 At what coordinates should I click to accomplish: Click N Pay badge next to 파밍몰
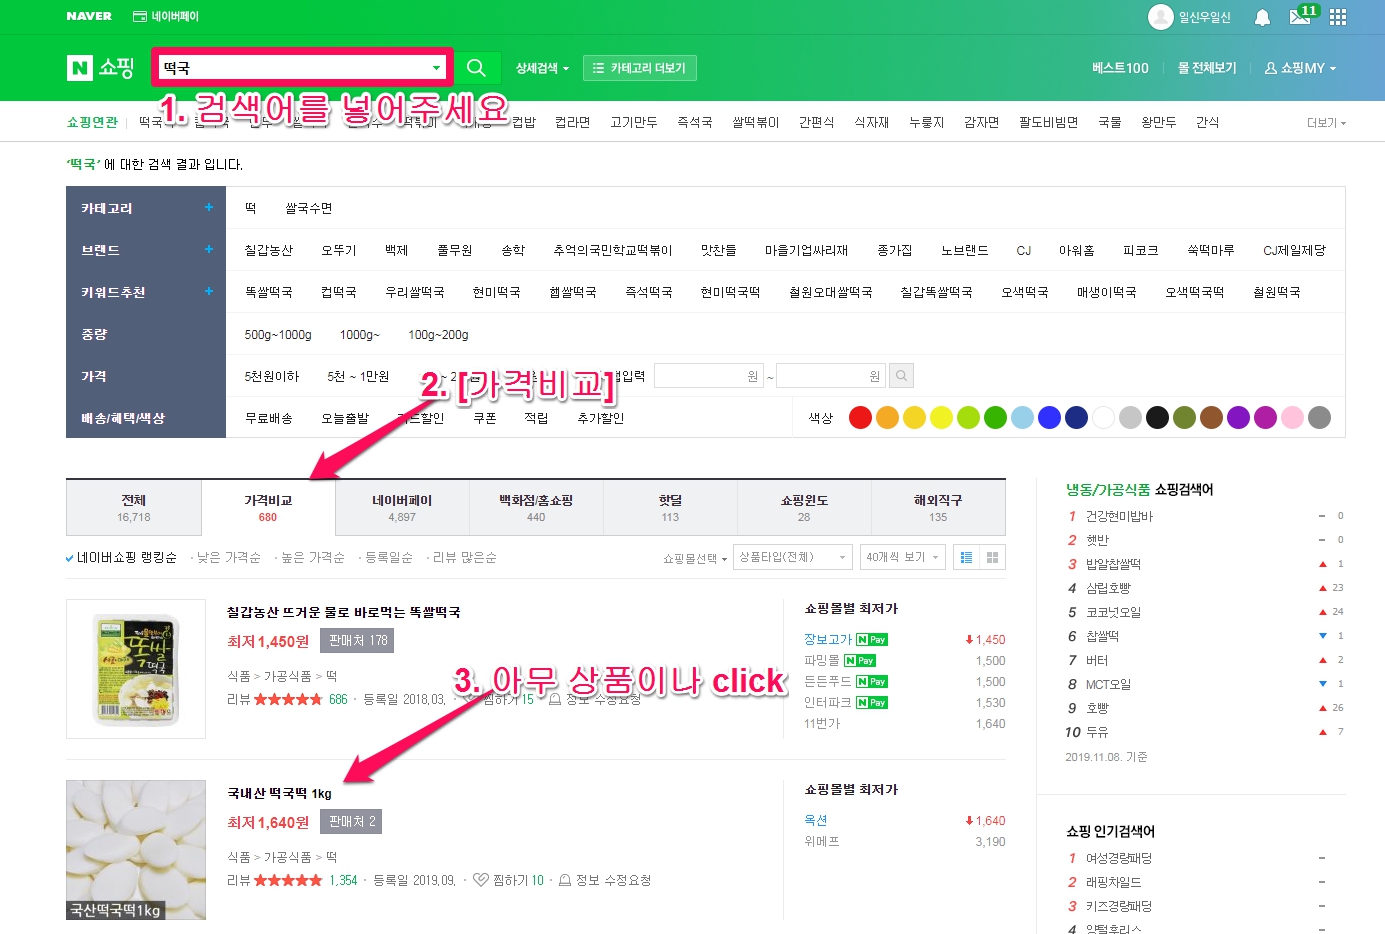[x=860, y=661]
